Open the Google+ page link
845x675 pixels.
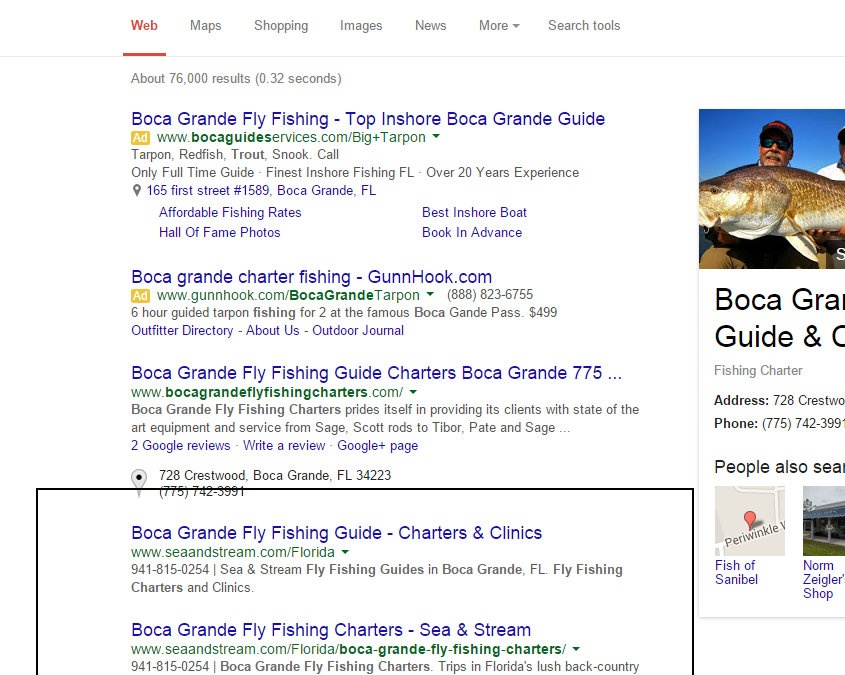[377, 446]
